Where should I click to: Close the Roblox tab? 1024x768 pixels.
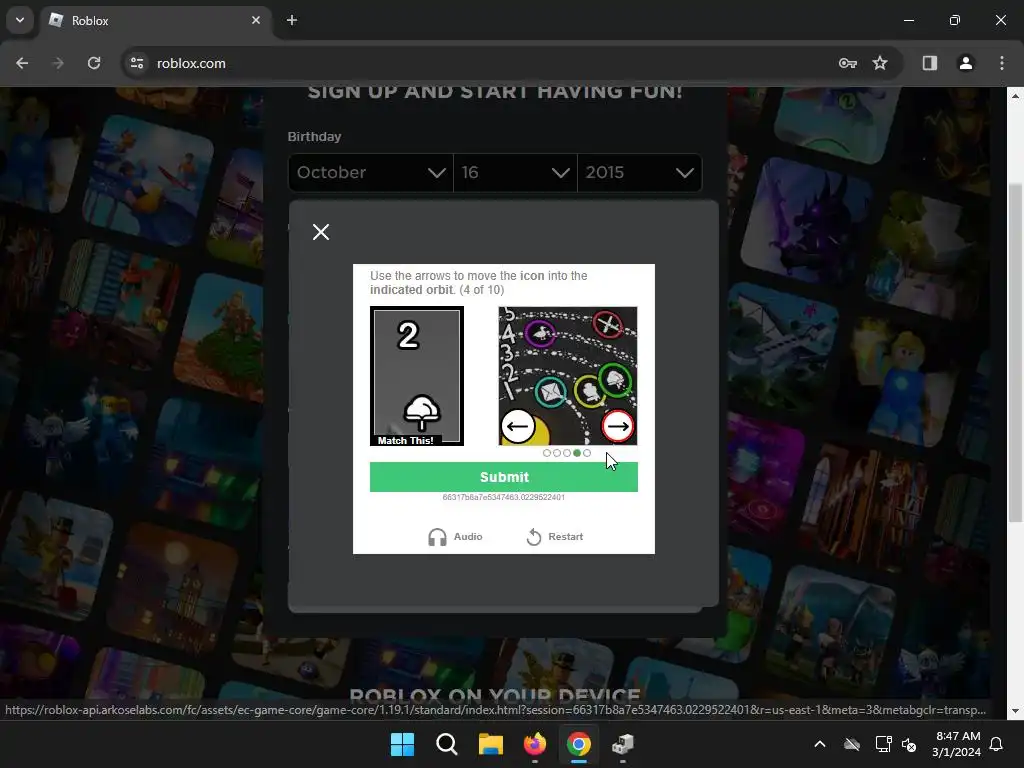pos(256,20)
